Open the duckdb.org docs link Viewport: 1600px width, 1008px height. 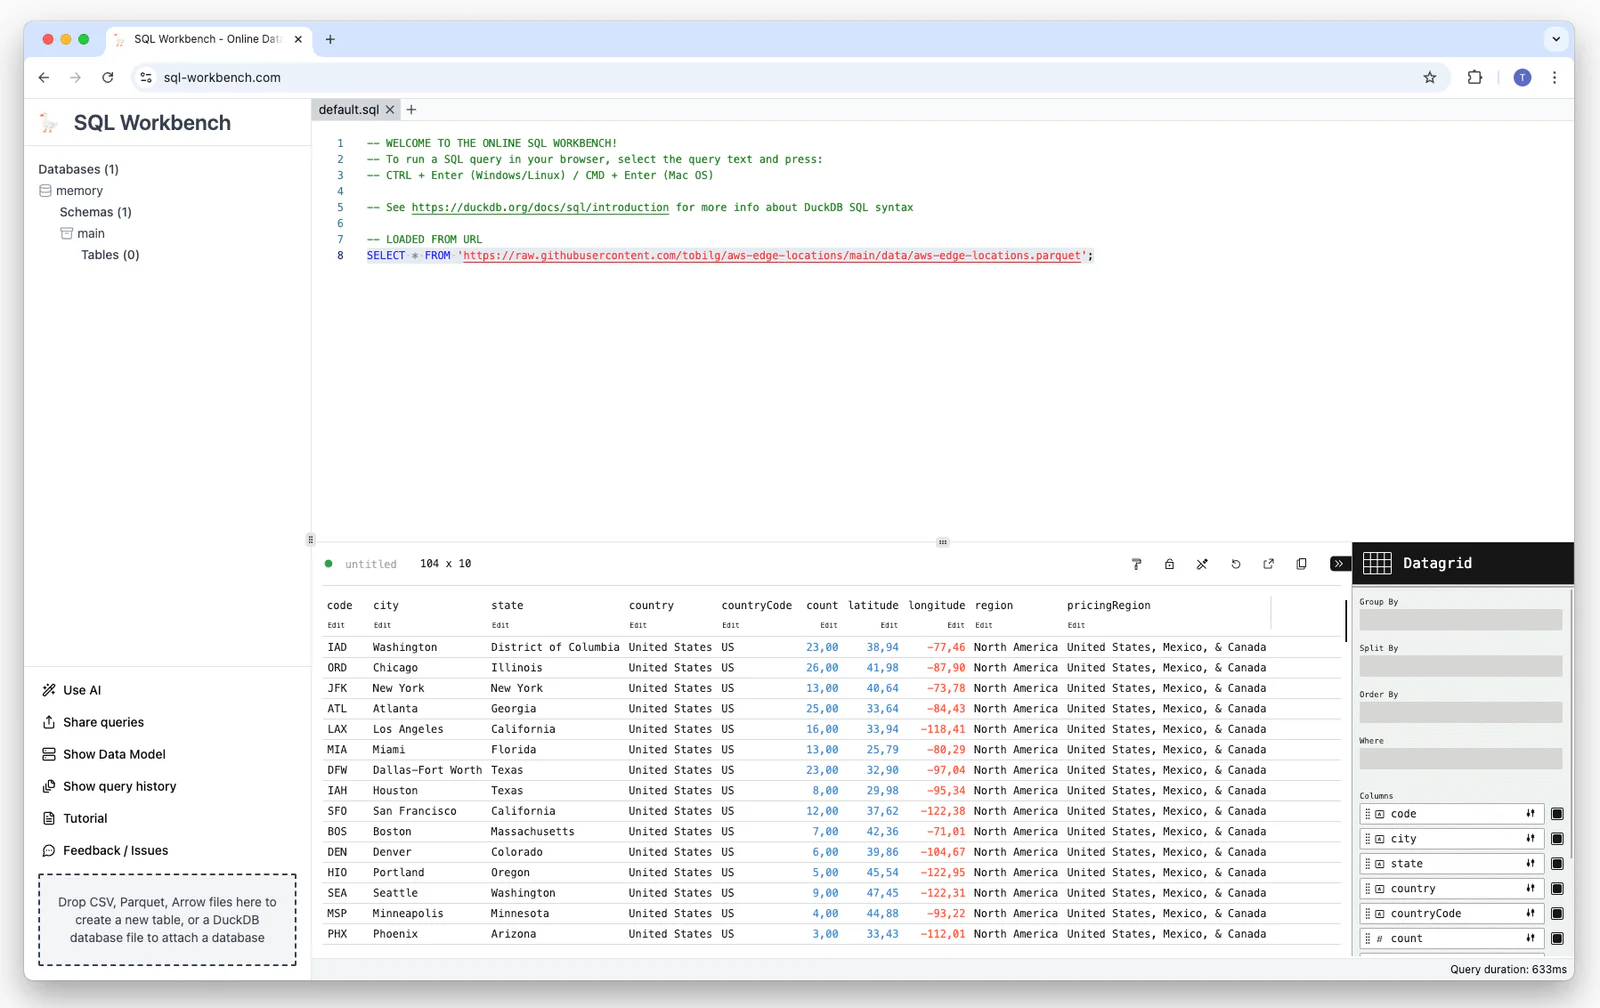pyautogui.click(x=540, y=208)
